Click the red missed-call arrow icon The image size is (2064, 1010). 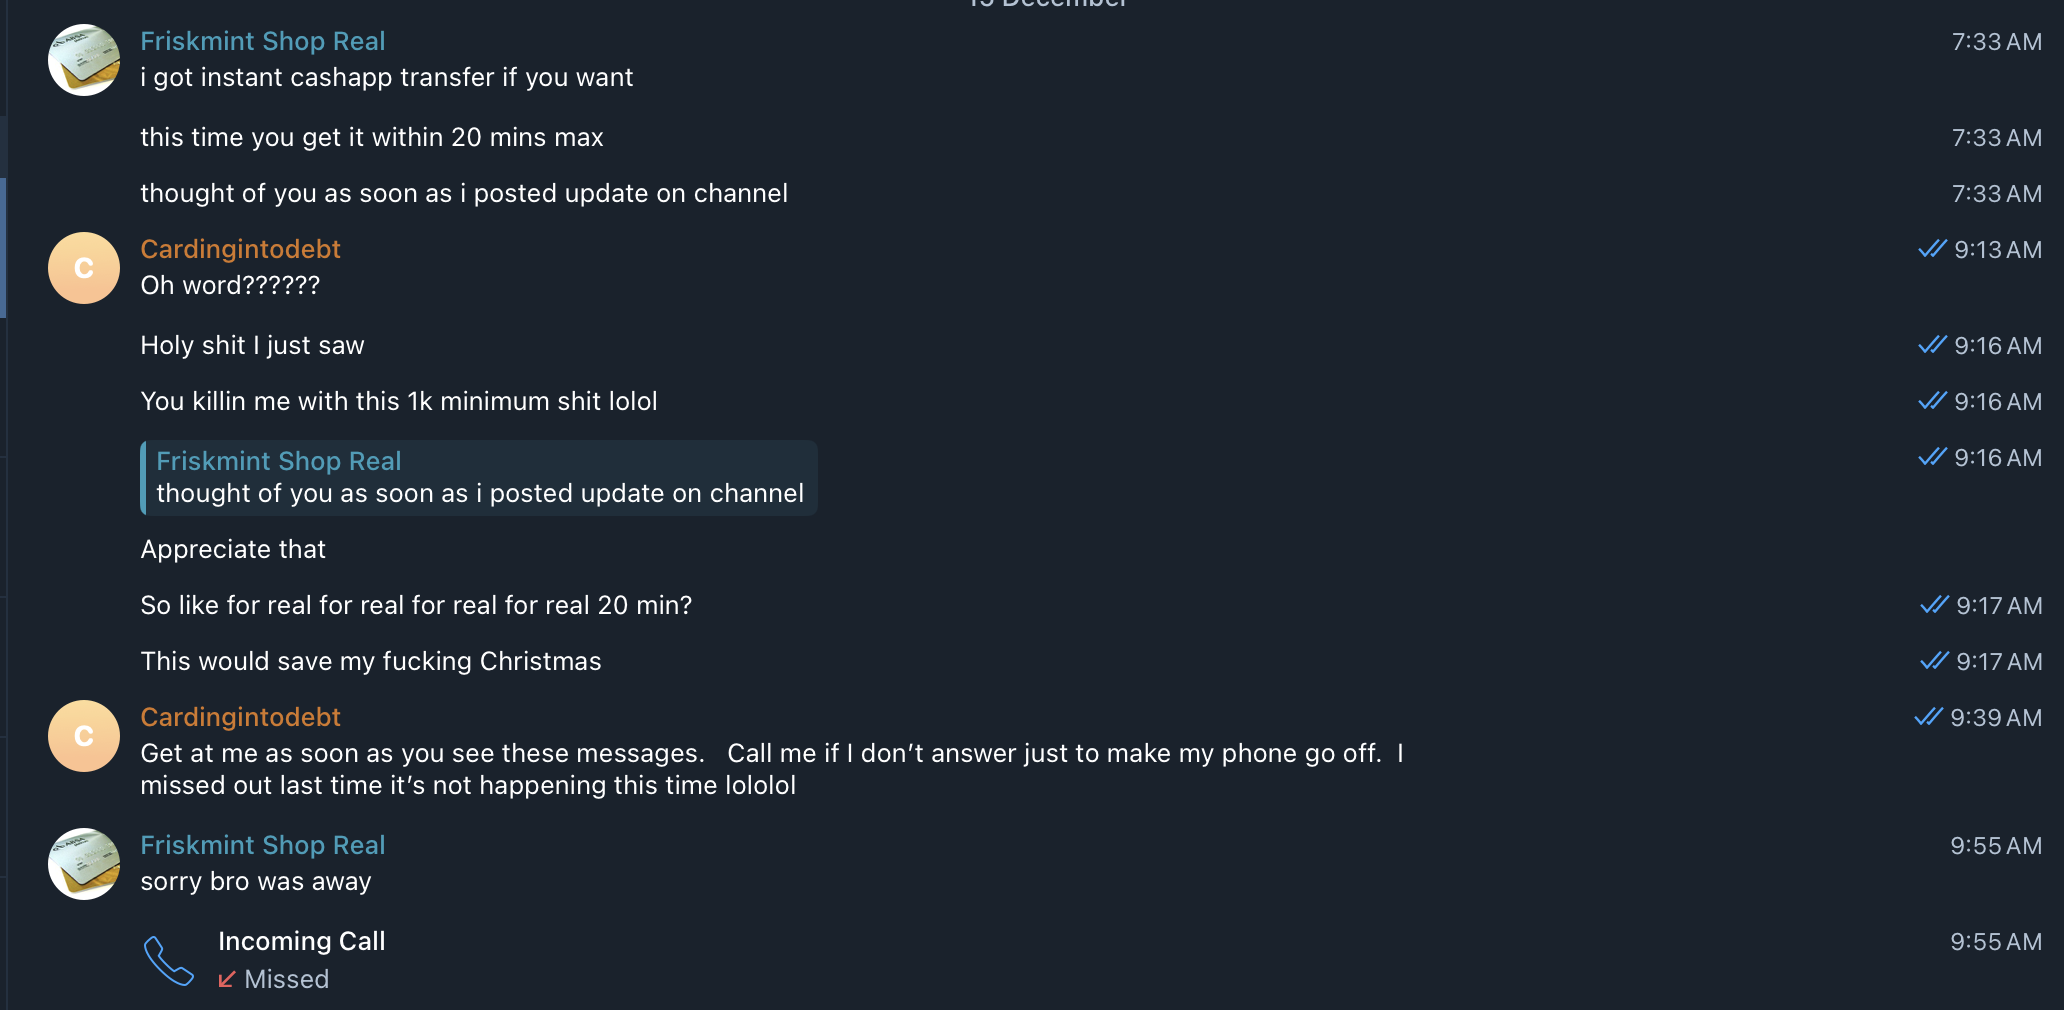pyautogui.click(x=227, y=979)
